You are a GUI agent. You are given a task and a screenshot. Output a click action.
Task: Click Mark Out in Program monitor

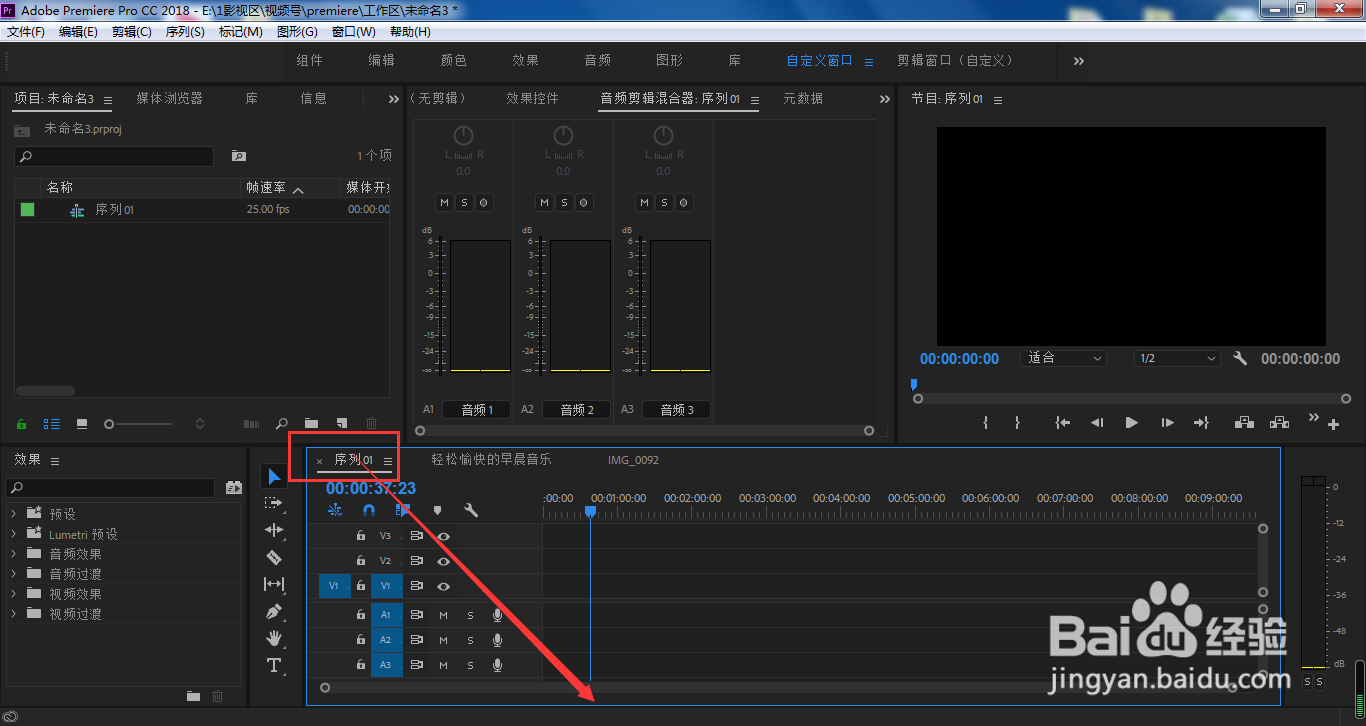pyautogui.click(x=1017, y=423)
